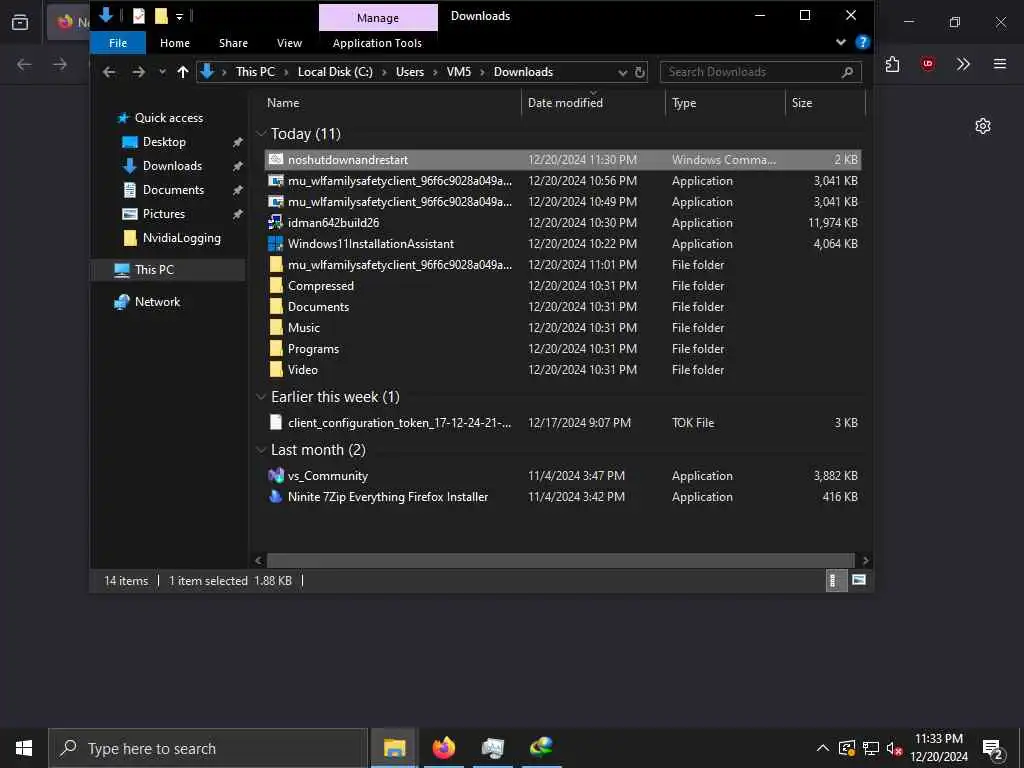The image size is (1024, 768).
Task: Open the Windows Start menu
Action: [x=24, y=748]
